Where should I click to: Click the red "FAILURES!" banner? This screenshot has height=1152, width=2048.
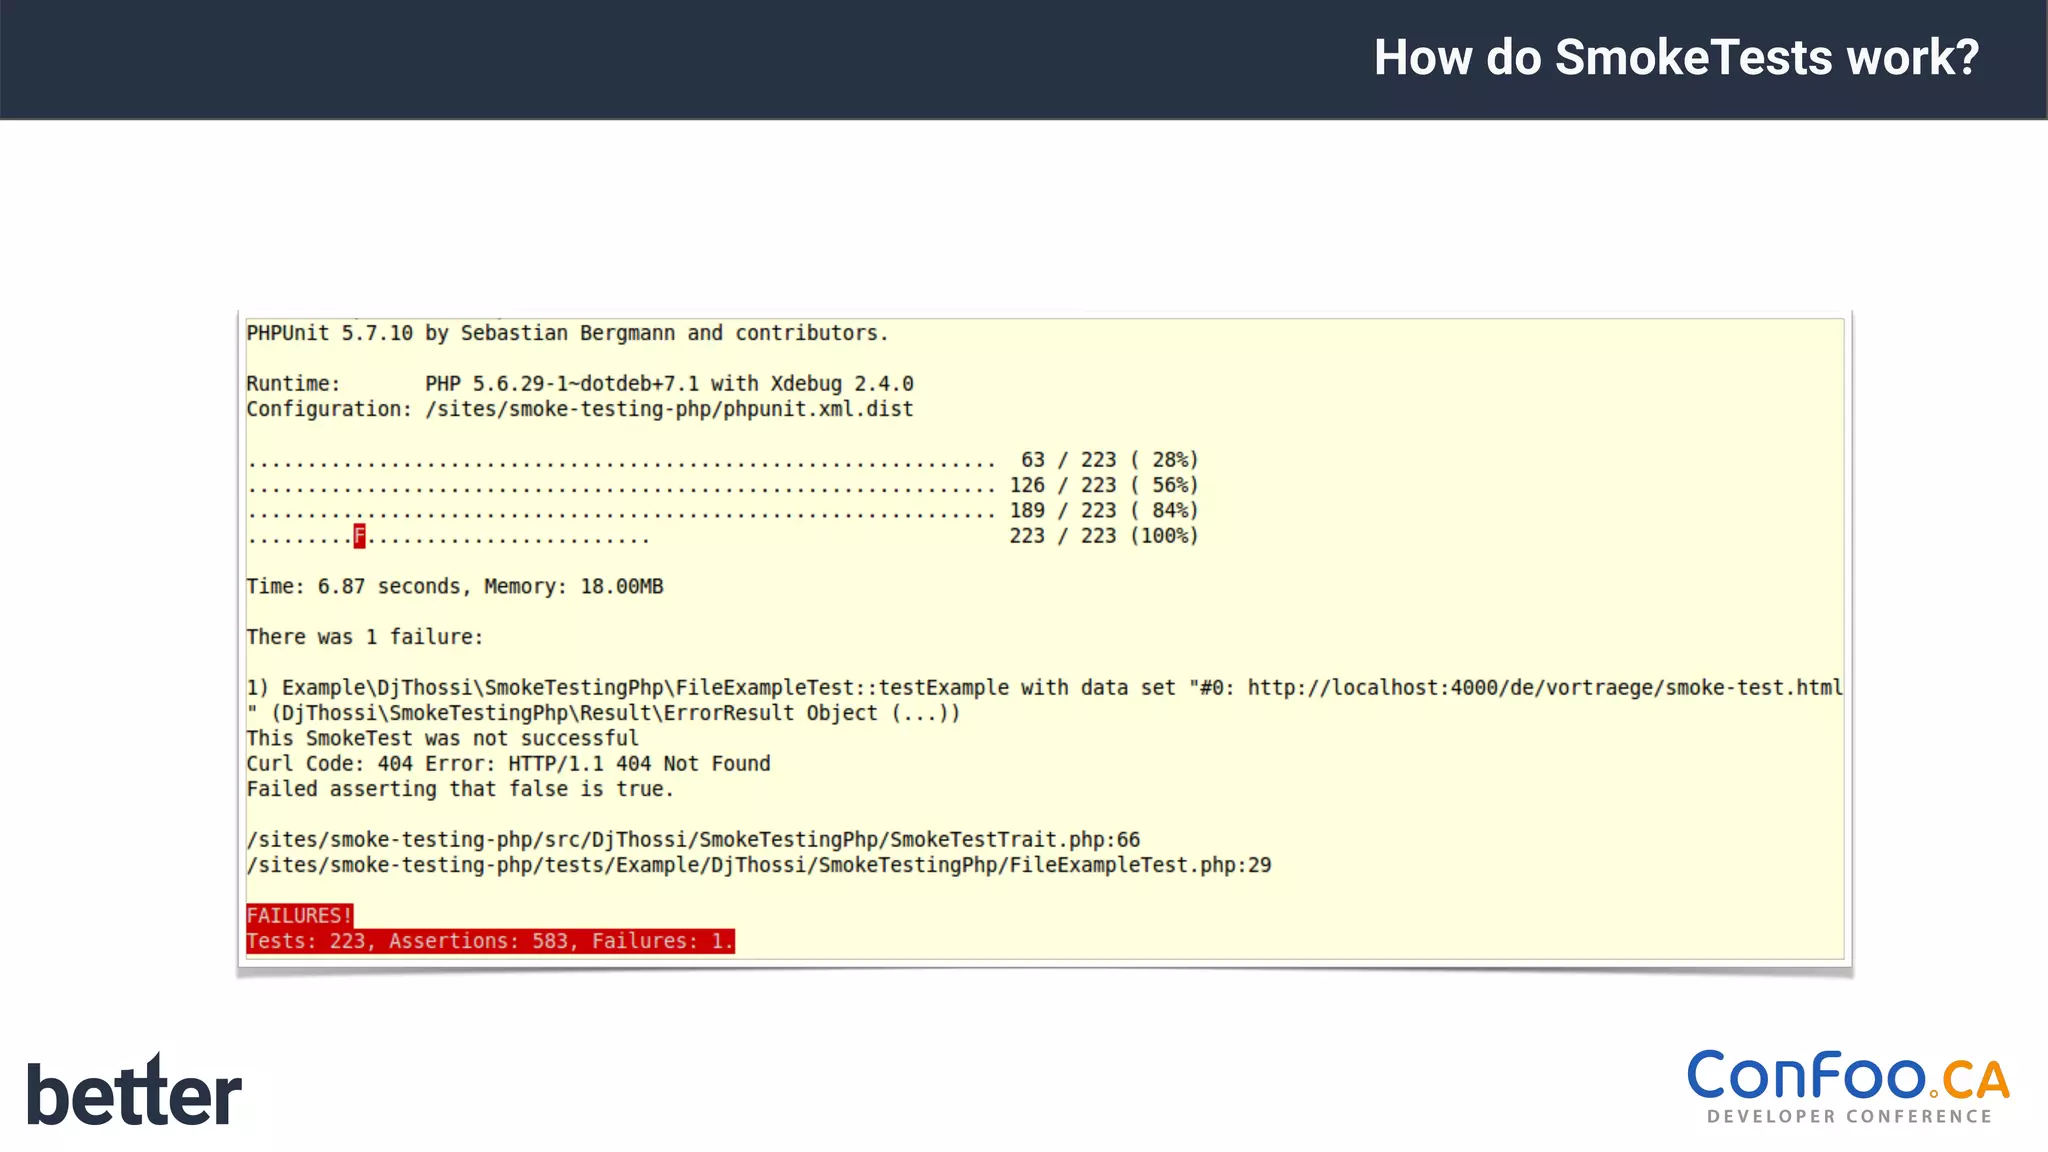coord(299,916)
